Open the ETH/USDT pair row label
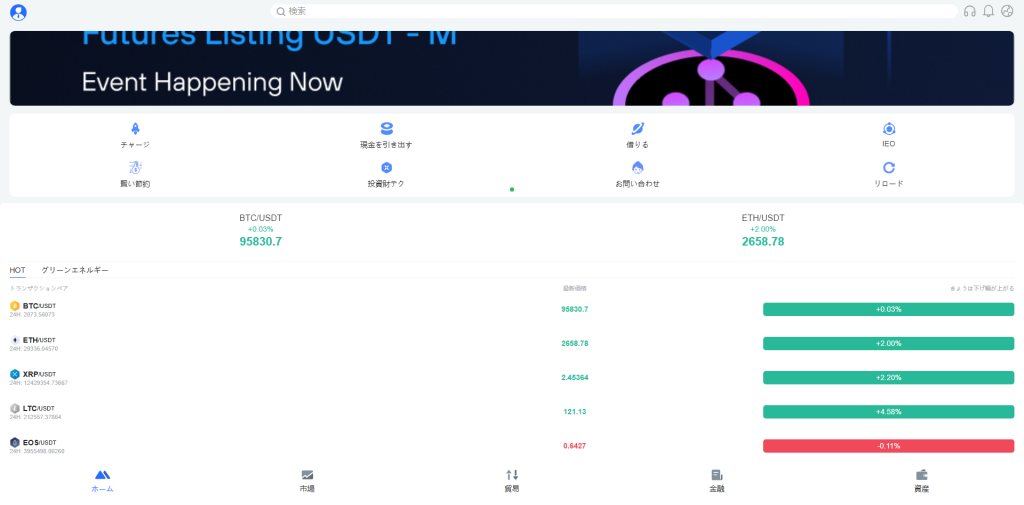The height and width of the screenshot is (505, 1024). 39,340
